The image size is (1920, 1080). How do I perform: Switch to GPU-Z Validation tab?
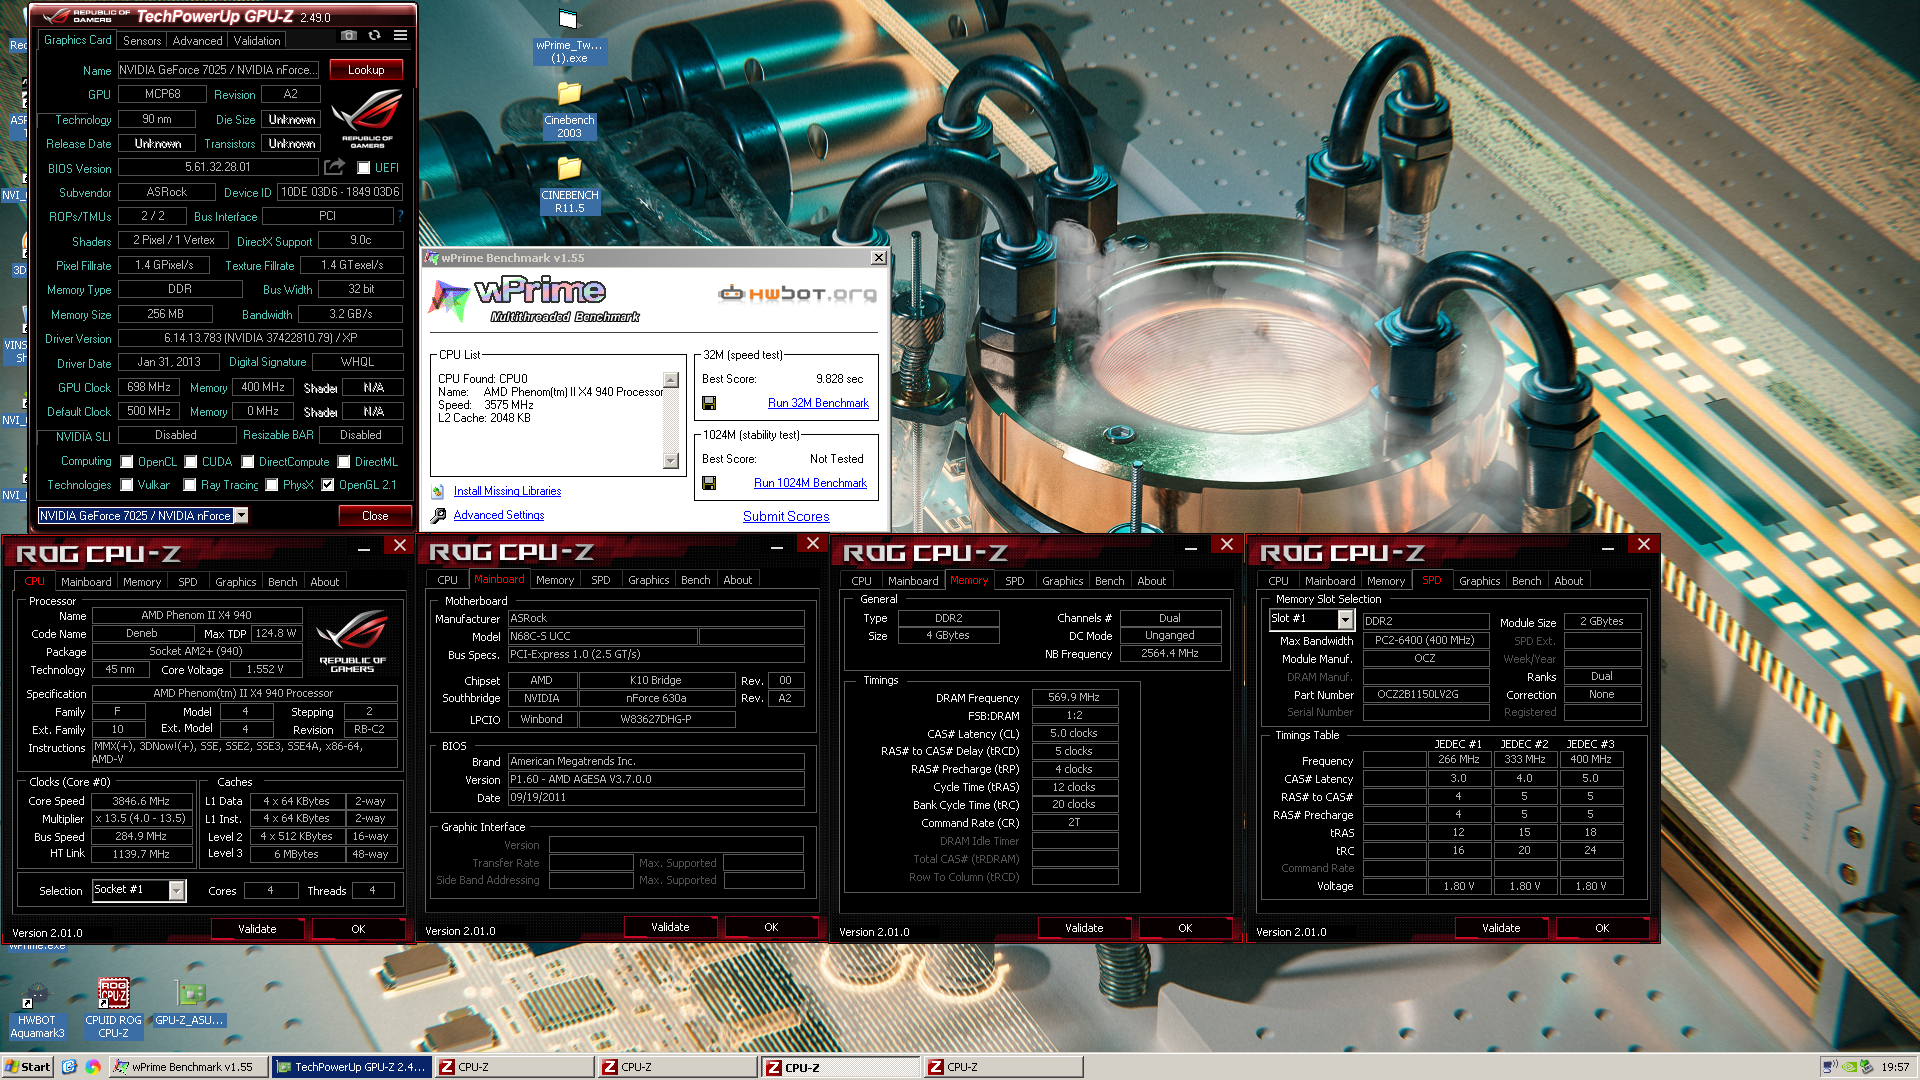click(257, 41)
